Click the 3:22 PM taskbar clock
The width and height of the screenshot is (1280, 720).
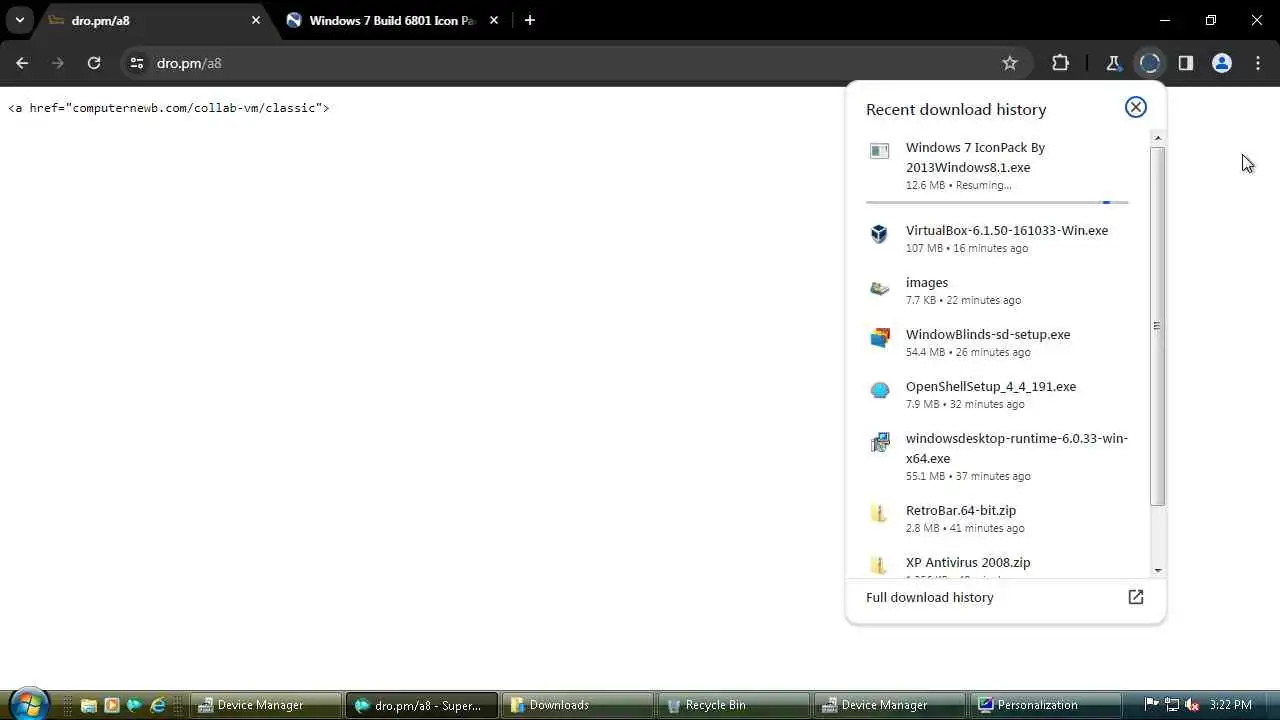1231,705
